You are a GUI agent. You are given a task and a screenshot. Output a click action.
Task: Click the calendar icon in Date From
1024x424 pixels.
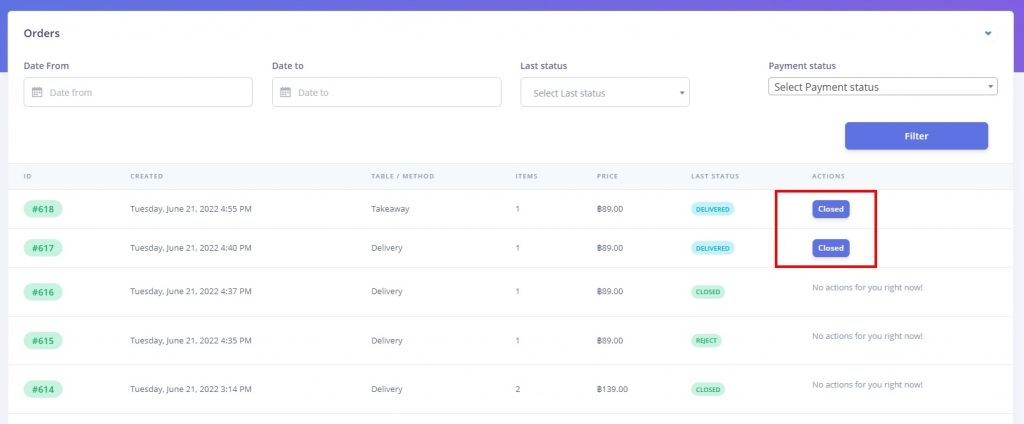pyautogui.click(x=37, y=92)
